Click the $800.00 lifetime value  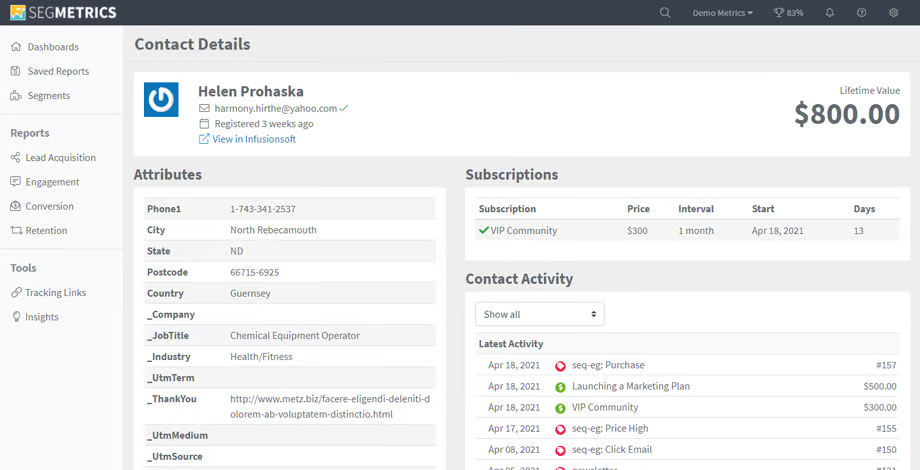[847, 114]
